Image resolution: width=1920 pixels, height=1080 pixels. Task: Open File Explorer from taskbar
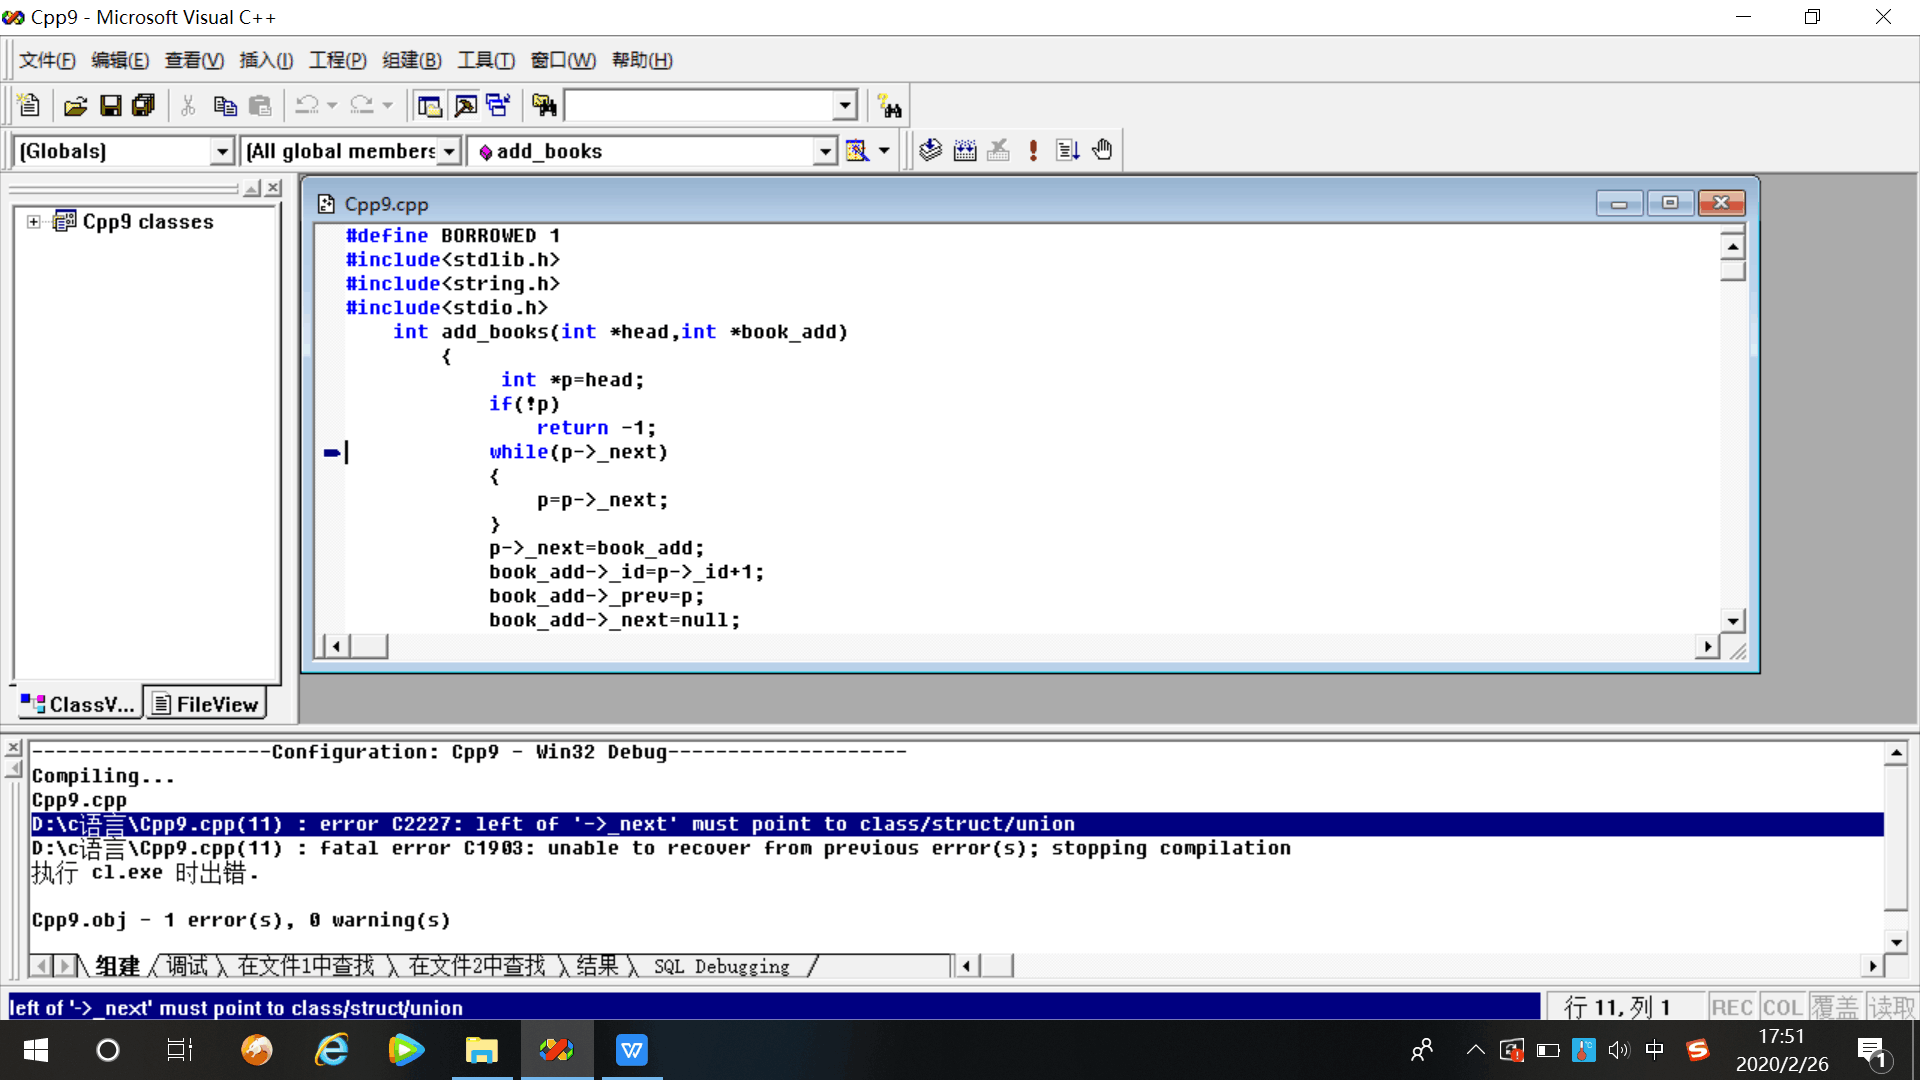click(481, 1050)
